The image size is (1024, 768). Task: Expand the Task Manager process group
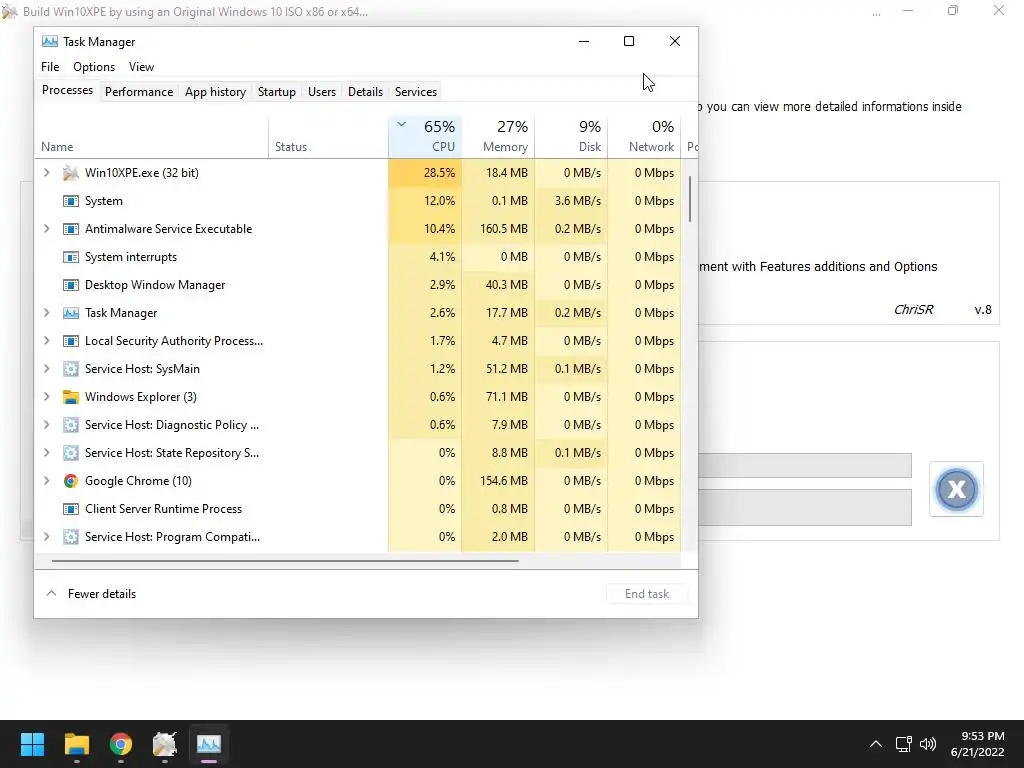tap(46, 313)
